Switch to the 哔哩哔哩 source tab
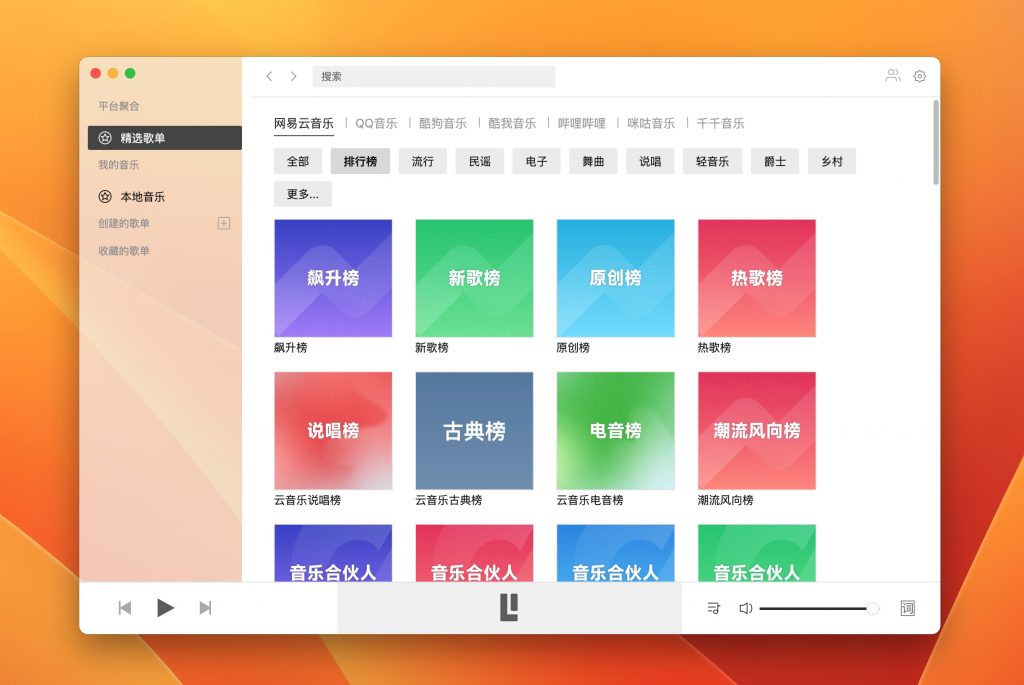 (582, 121)
